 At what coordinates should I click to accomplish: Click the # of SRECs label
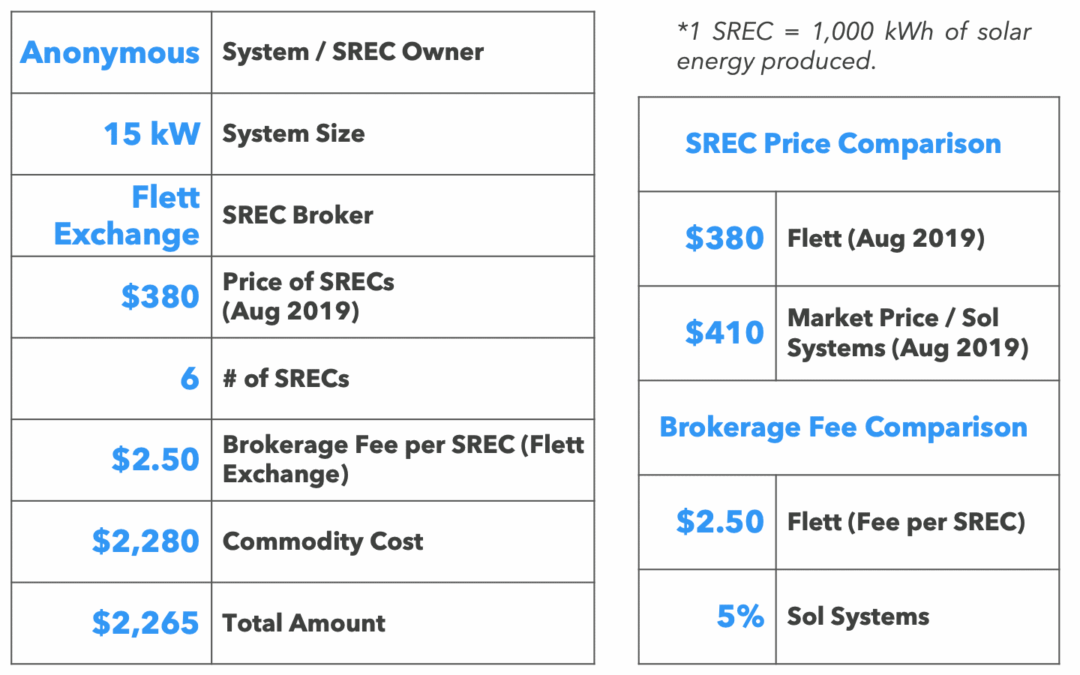(x=285, y=379)
